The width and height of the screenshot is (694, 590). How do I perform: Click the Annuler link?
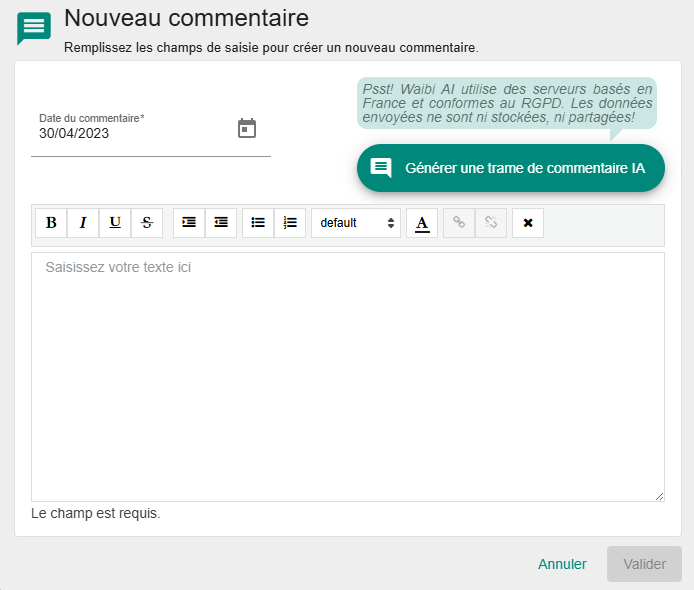pyautogui.click(x=562, y=564)
